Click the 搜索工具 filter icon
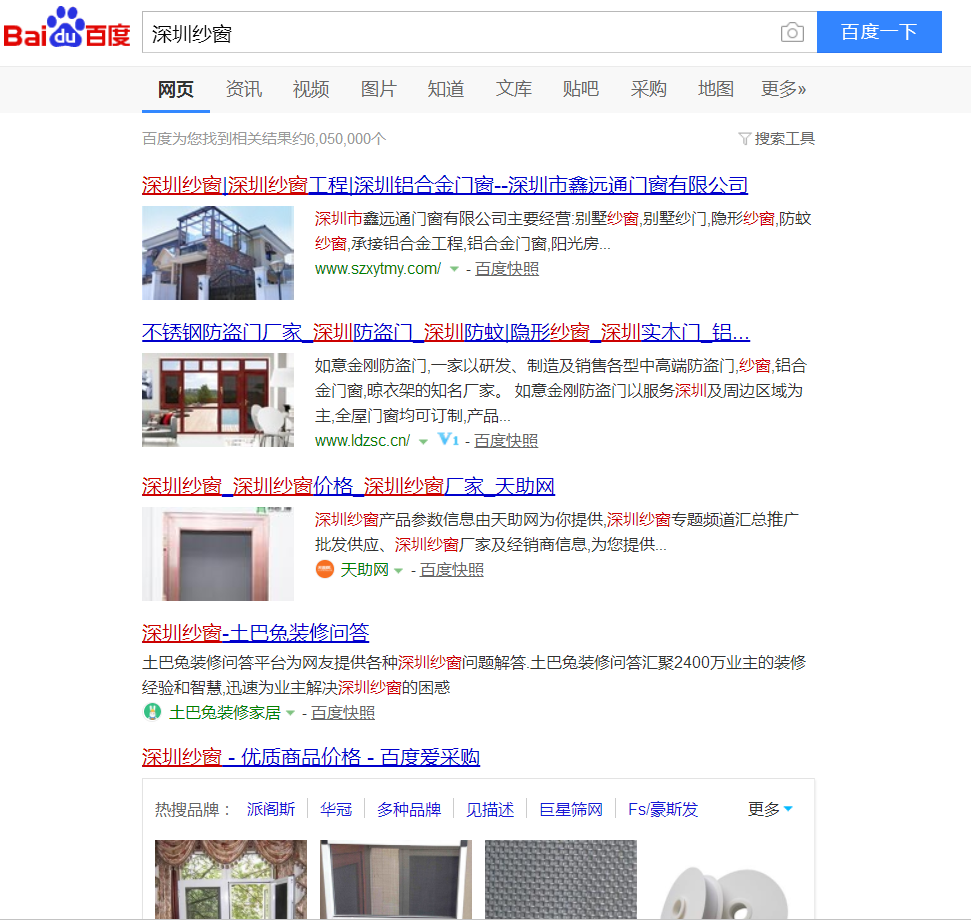The width and height of the screenshot is (971, 921). [x=744, y=139]
